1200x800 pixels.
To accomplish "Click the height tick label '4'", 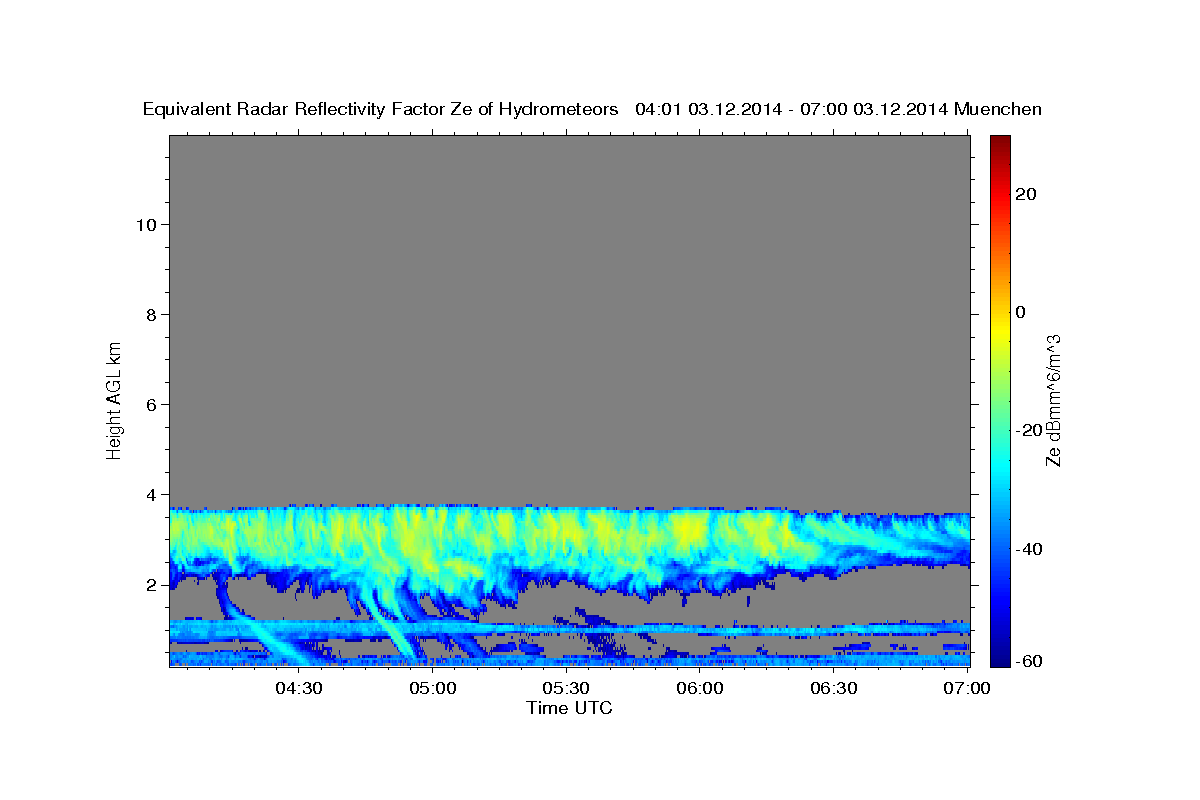I will pos(152,494).
